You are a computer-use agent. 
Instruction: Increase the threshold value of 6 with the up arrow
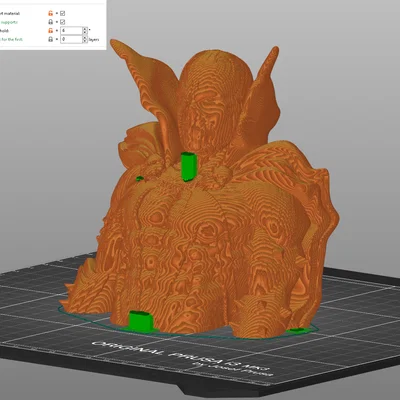[x=85, y=29]
